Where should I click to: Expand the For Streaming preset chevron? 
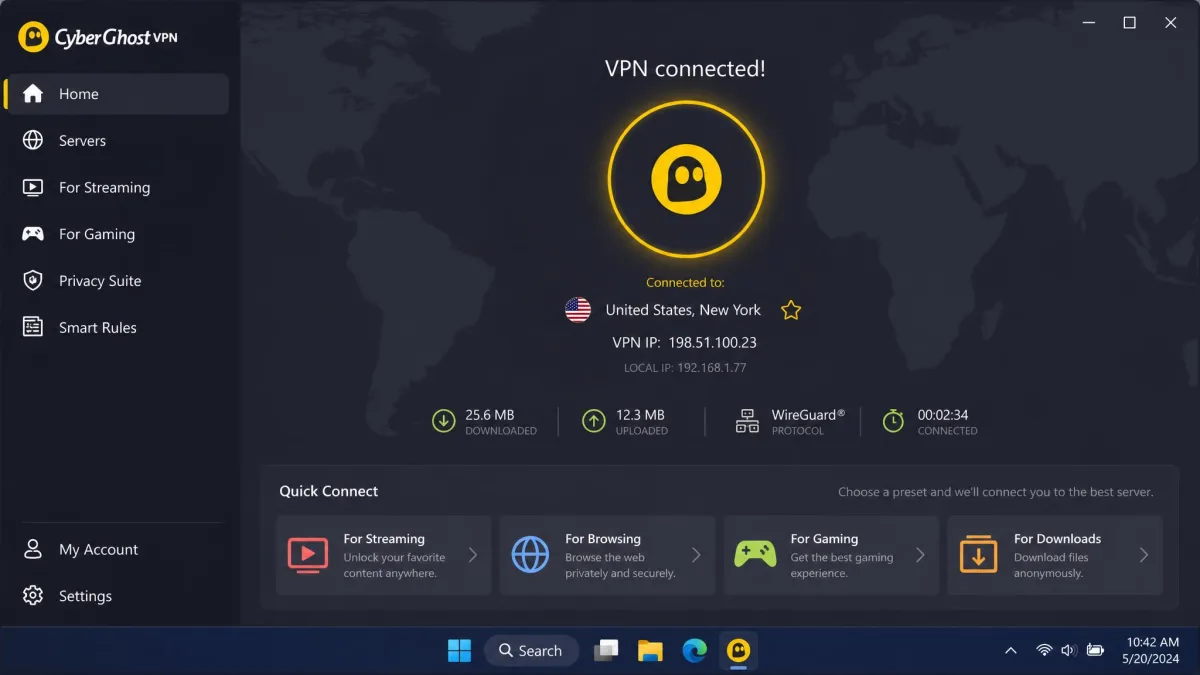[473, 555]
